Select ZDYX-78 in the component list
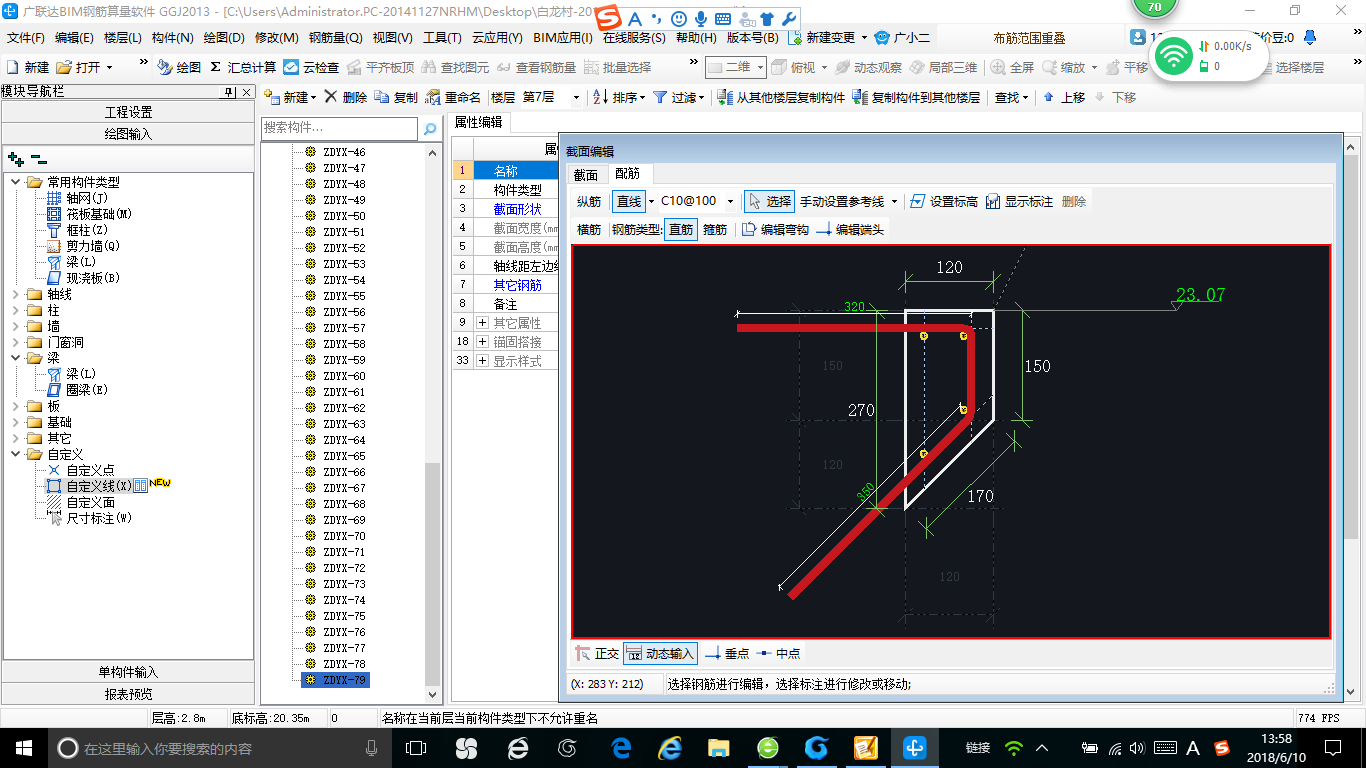 point(344,664)
